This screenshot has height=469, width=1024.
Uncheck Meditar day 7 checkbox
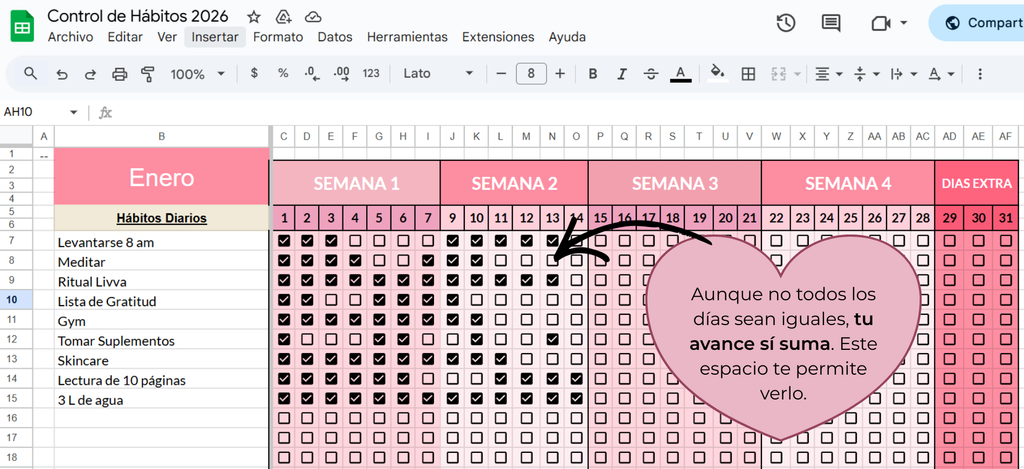pyautogui.click(x=428, y=261)
